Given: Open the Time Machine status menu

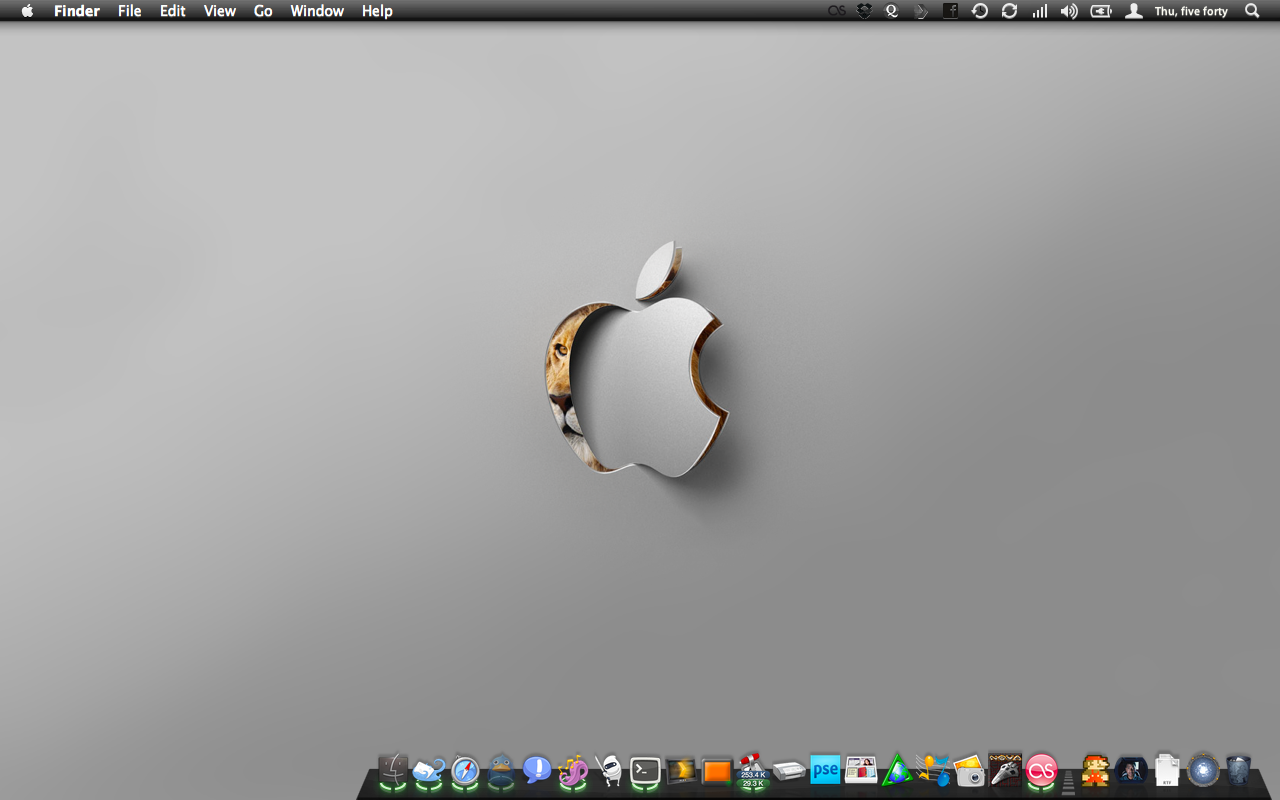Looking at the screenshot, I should coord(980,11).
